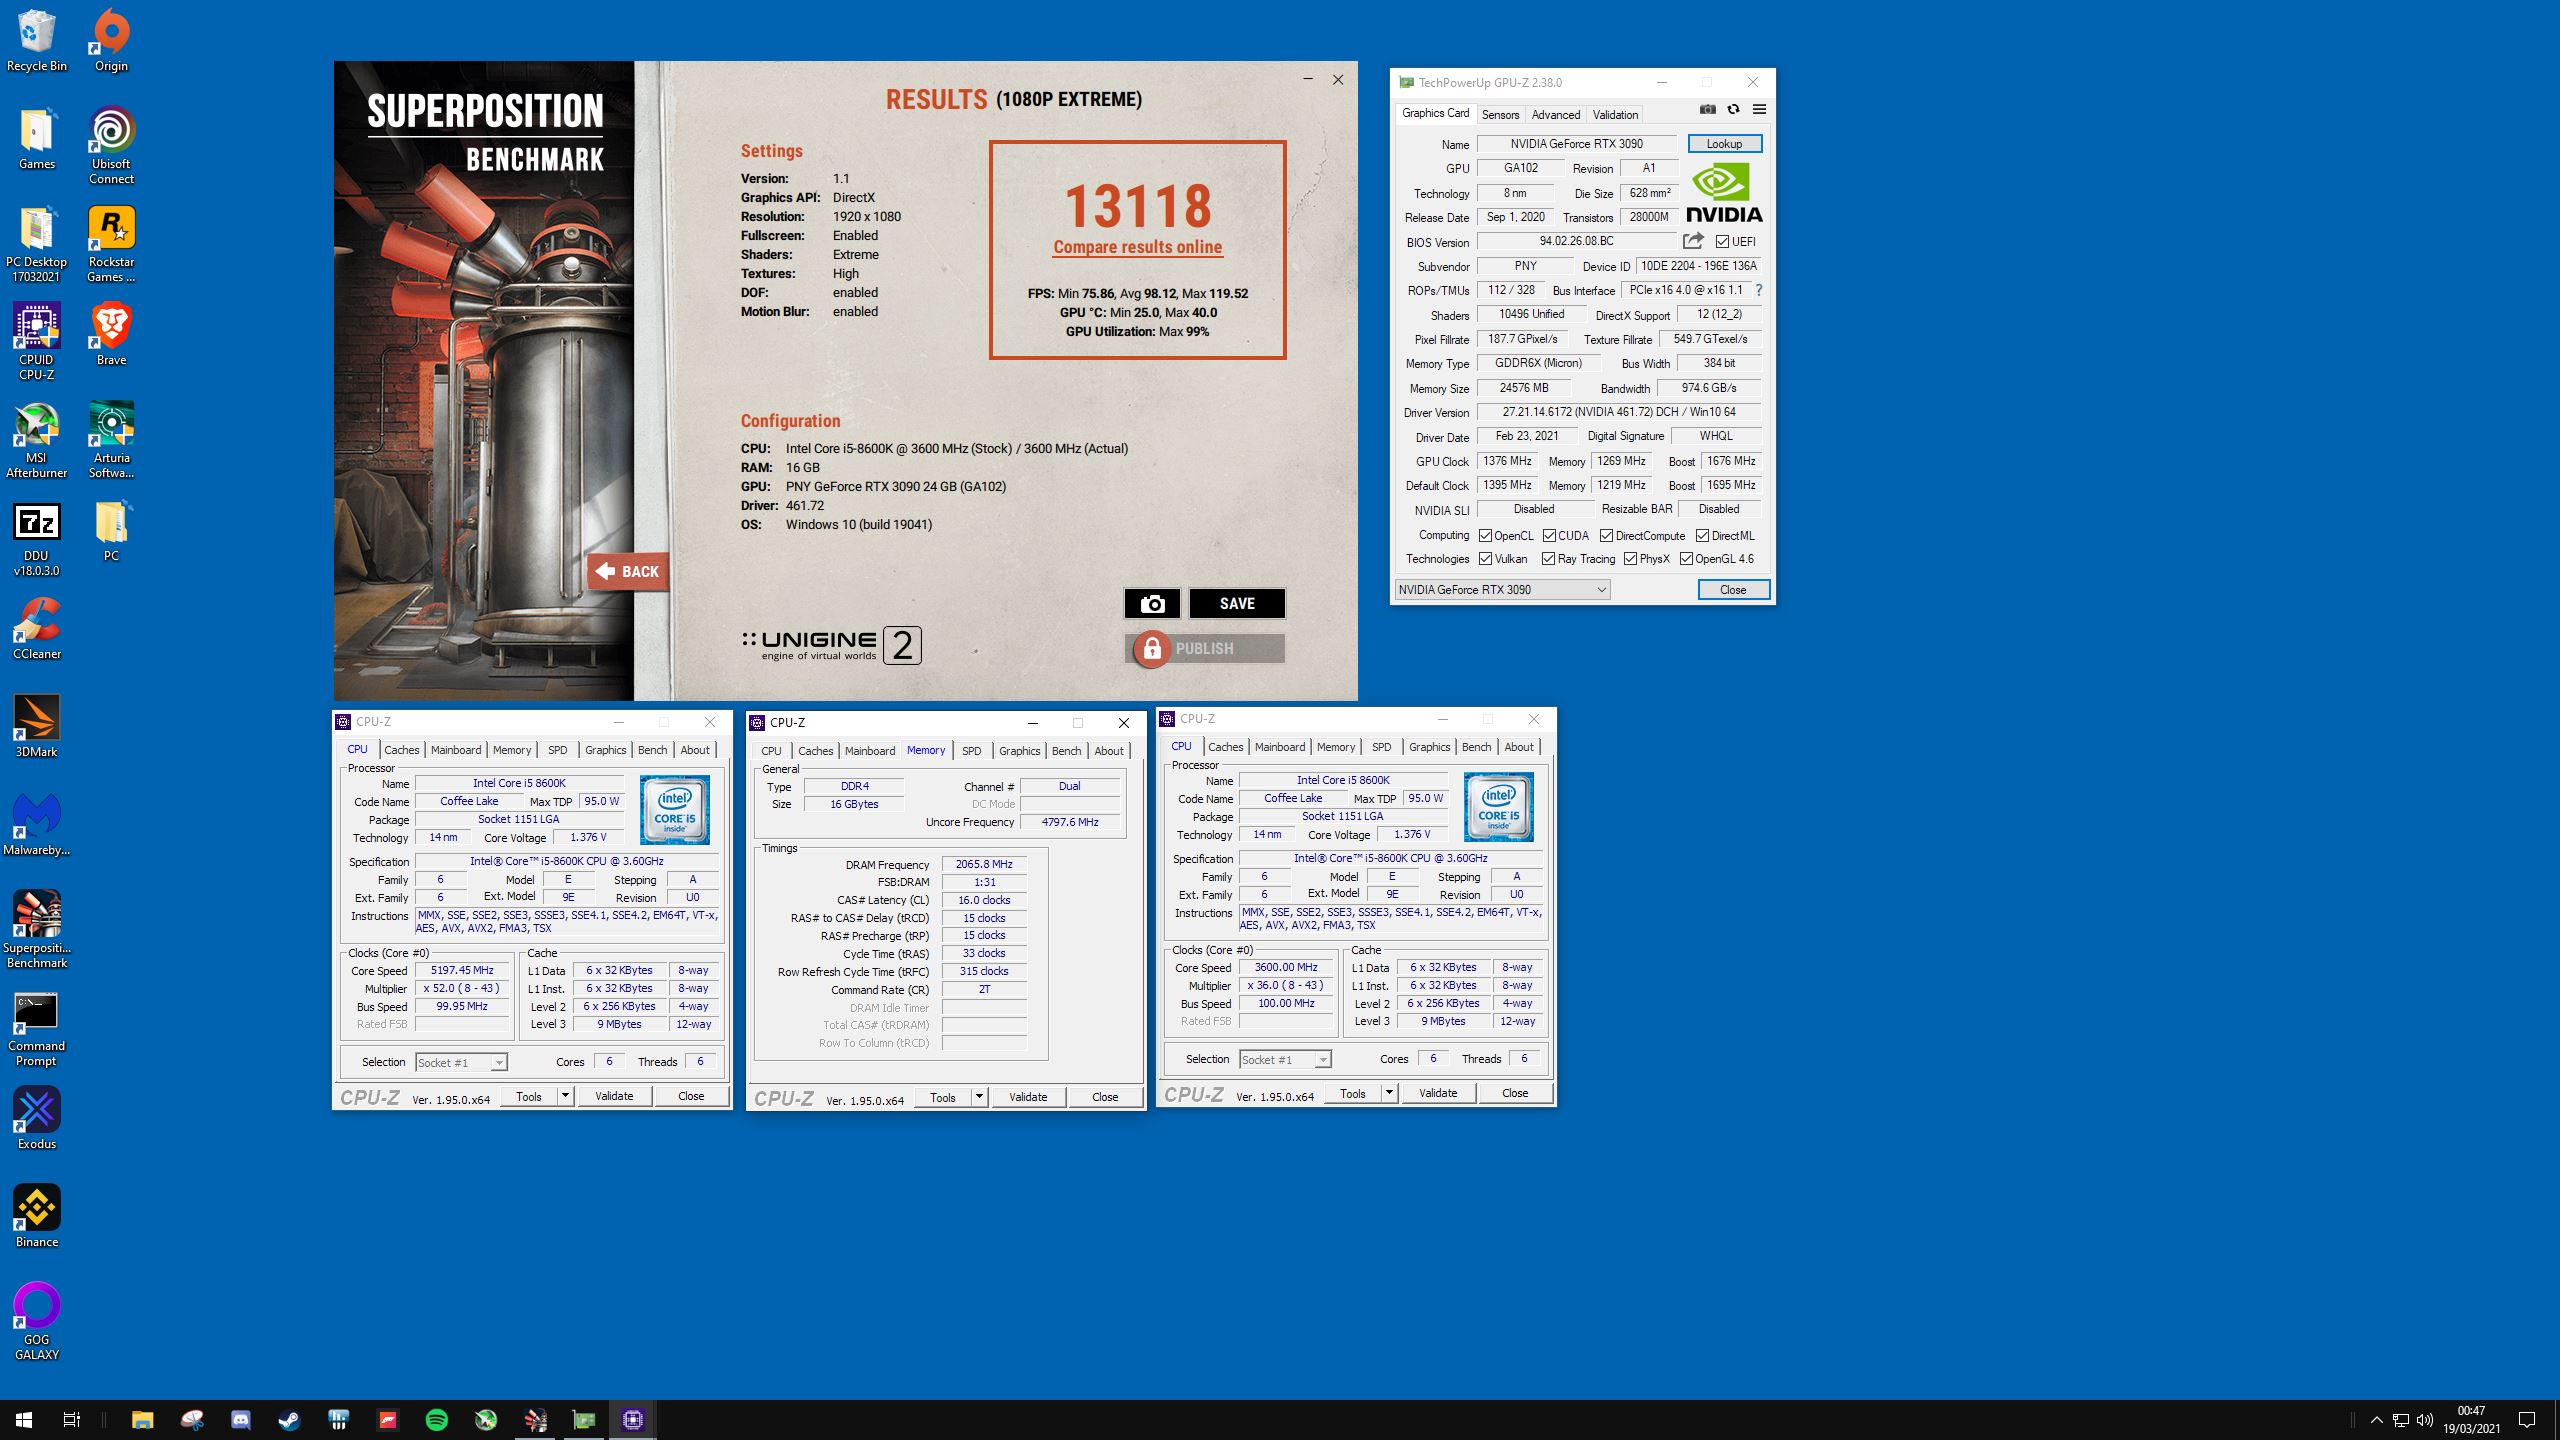The image size is (2560, 1440).
Task: Click the Lookup button in GPU-Z
Action: [1725, 144]
